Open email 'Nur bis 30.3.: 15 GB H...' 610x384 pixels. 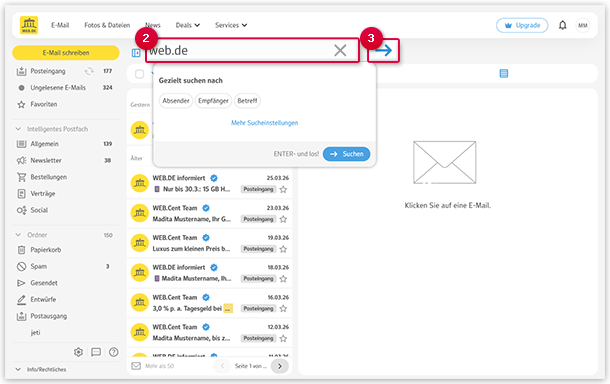pyautogui.click(x=209, y=184)
